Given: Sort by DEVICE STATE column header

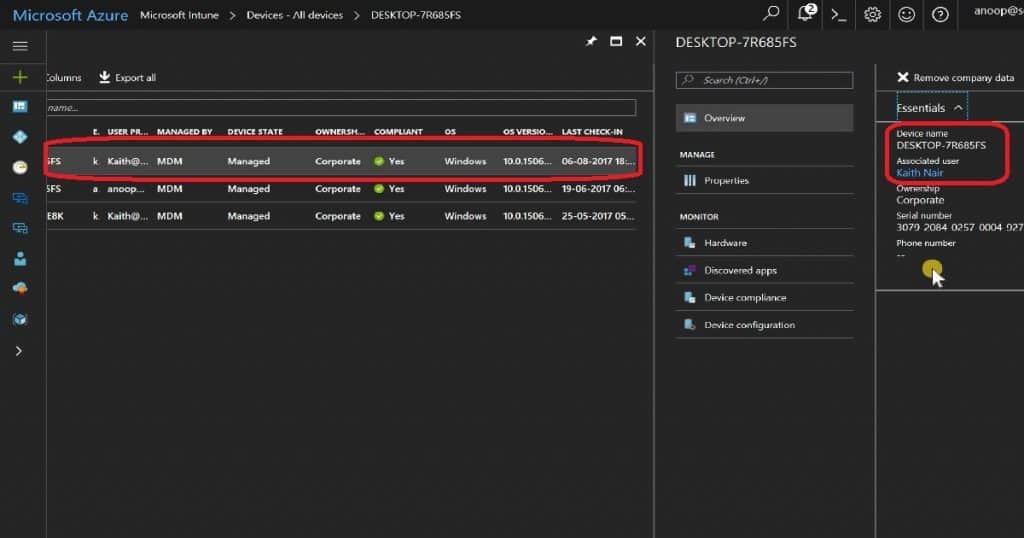Looking at the screenshot, I should (x=255, y=132).
